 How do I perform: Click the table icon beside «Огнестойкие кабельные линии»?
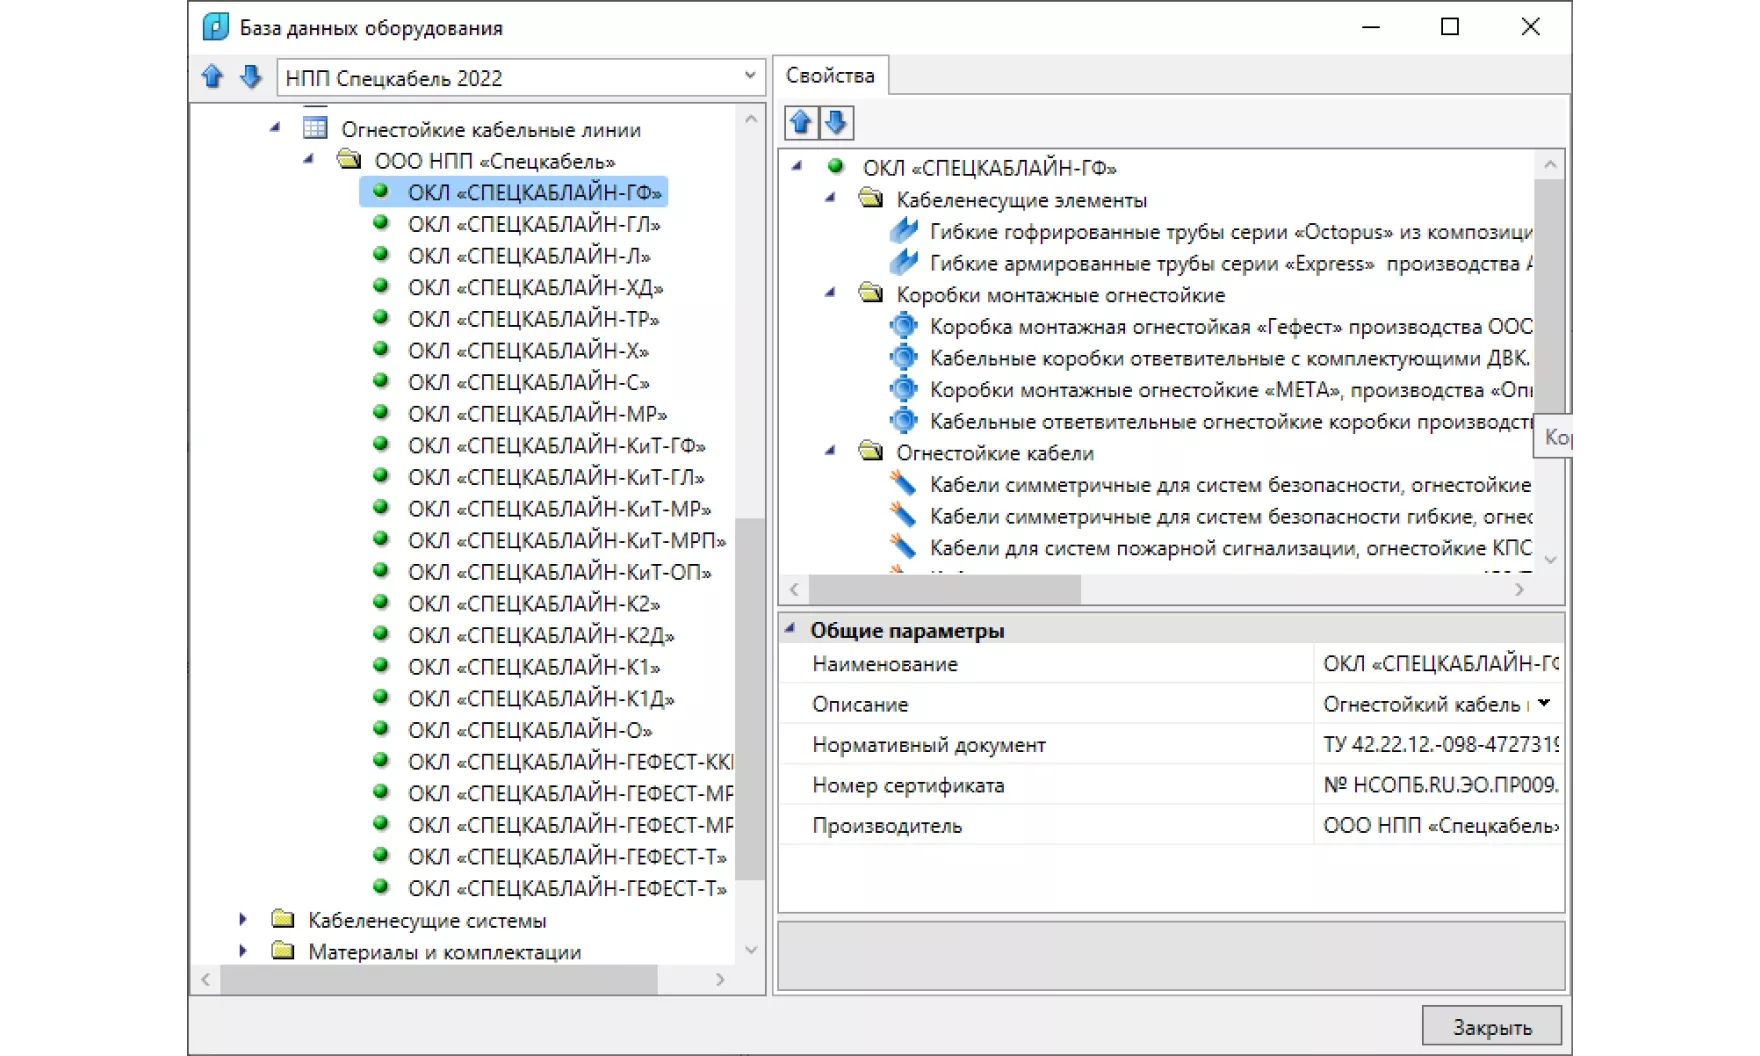(x=314, y=128)
